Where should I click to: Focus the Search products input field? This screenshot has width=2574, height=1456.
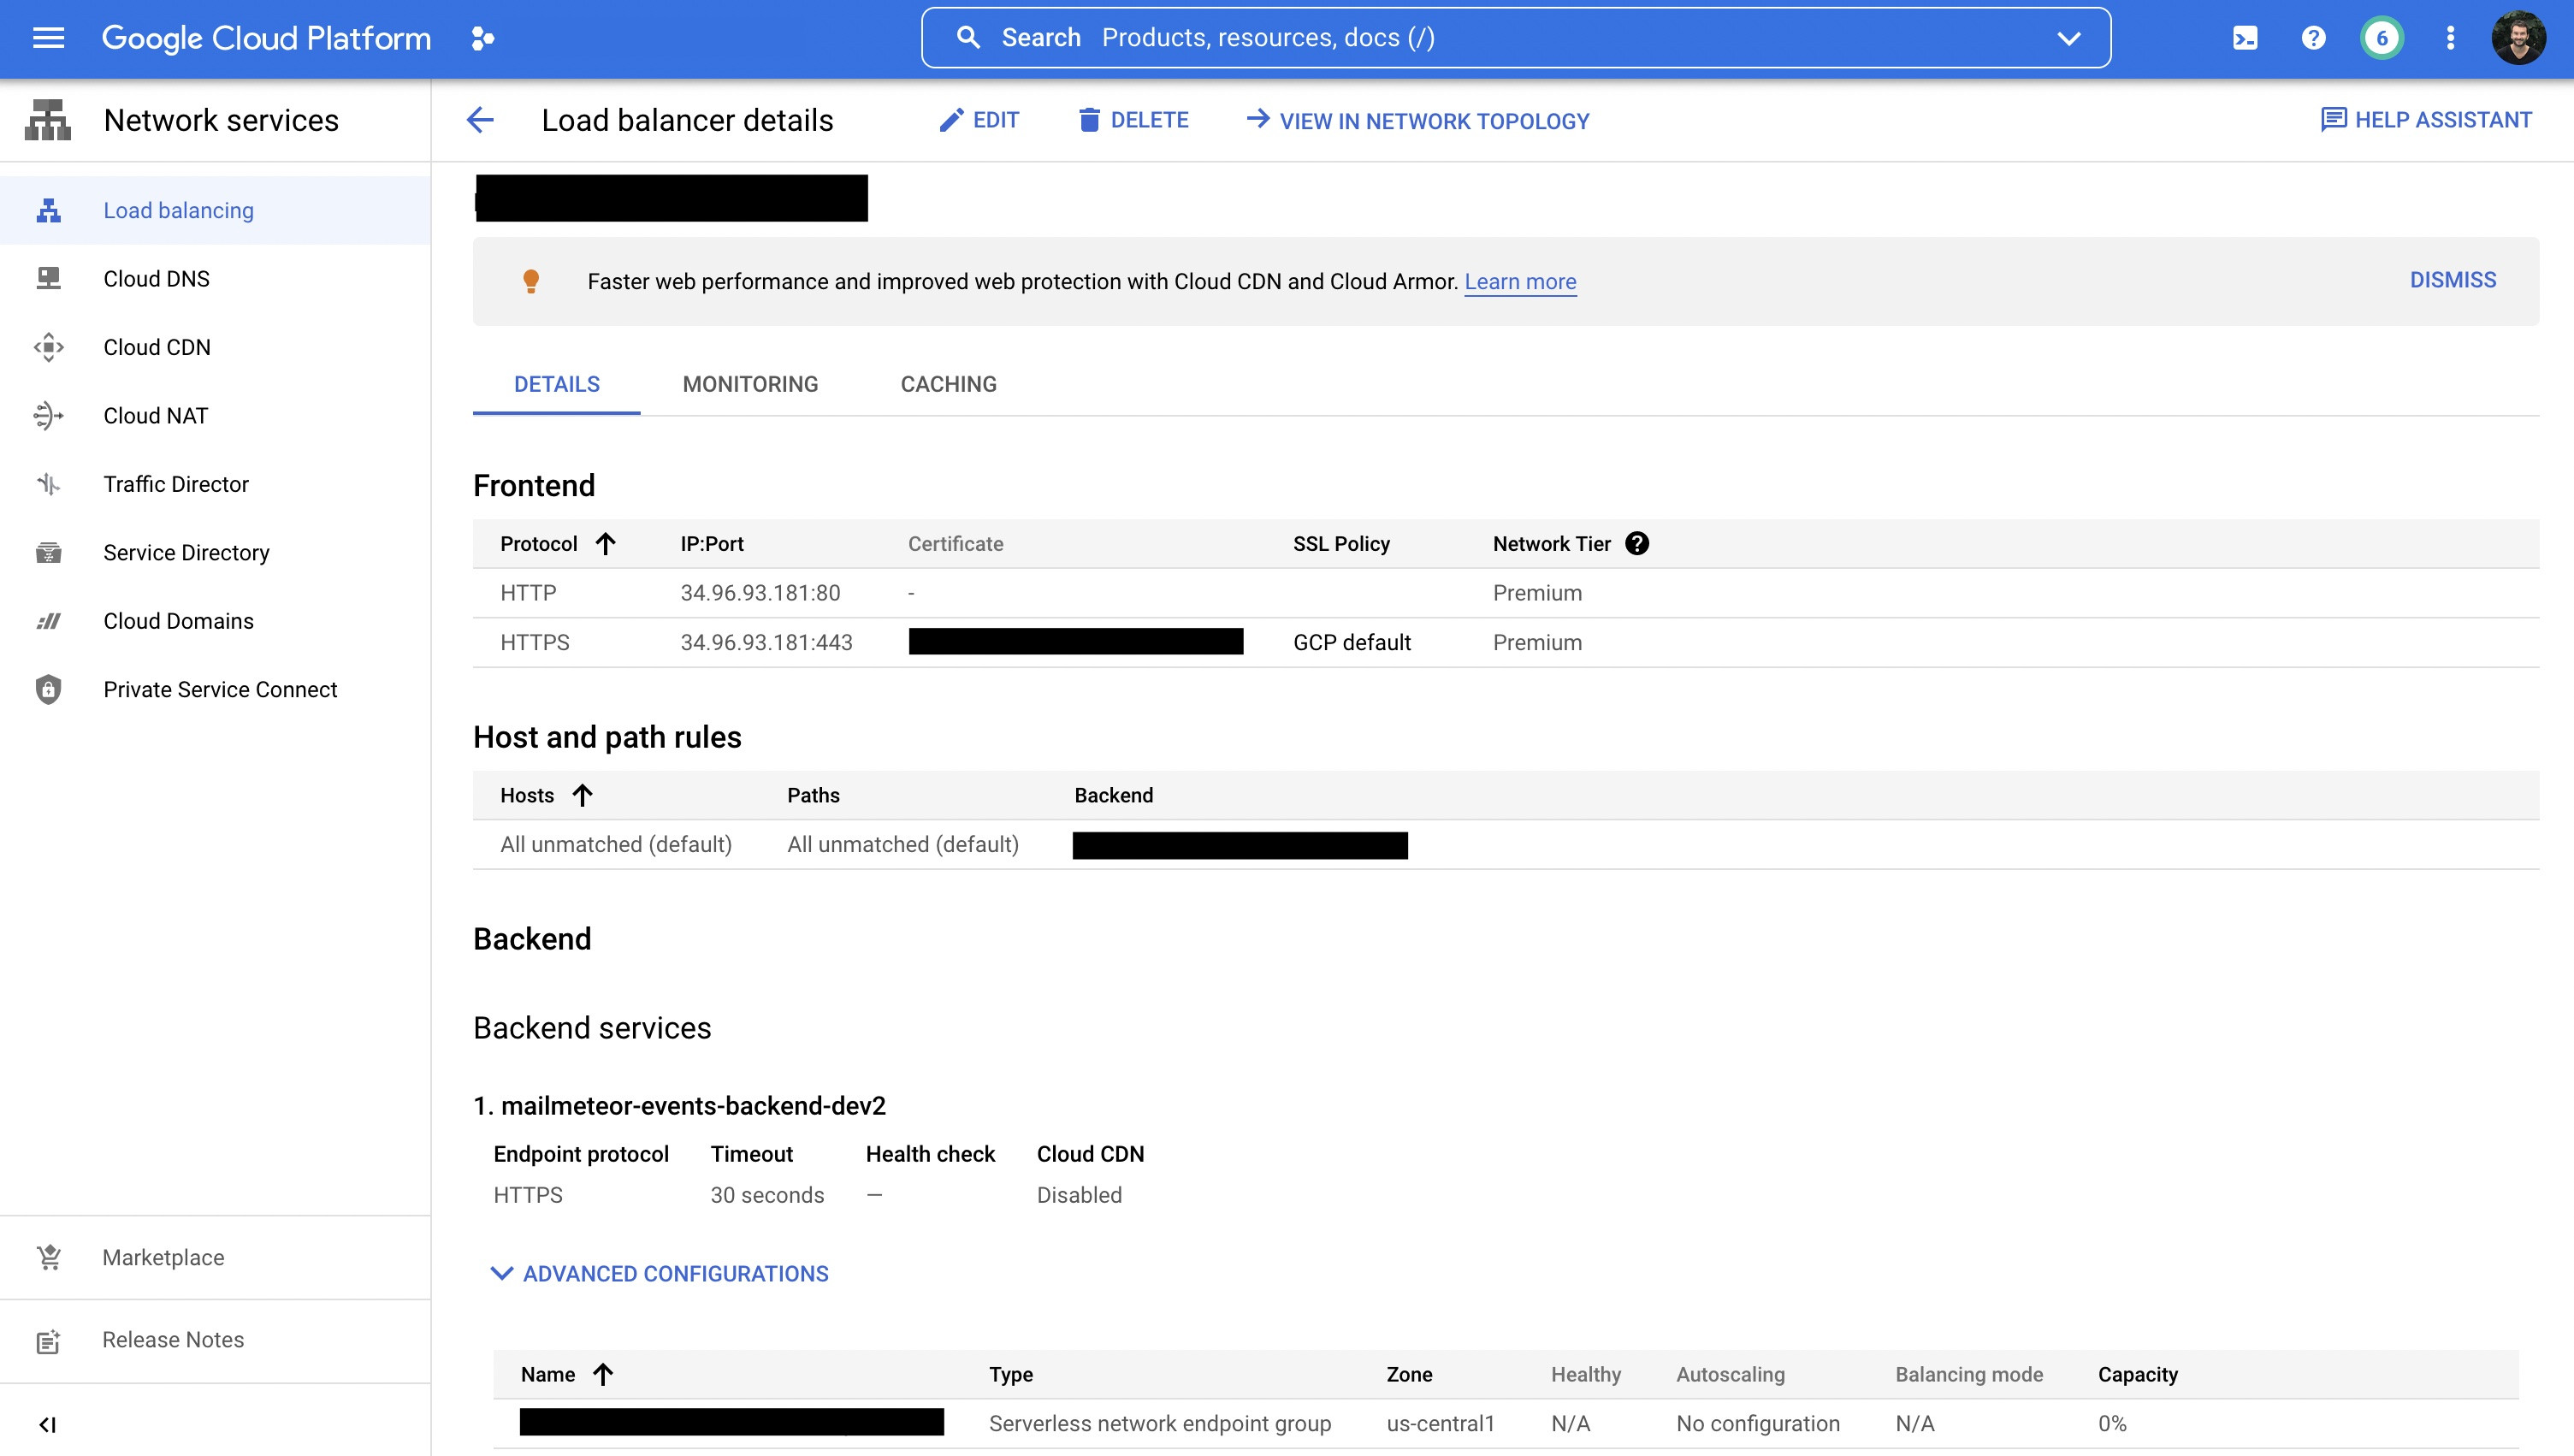tap(1515, 38)
